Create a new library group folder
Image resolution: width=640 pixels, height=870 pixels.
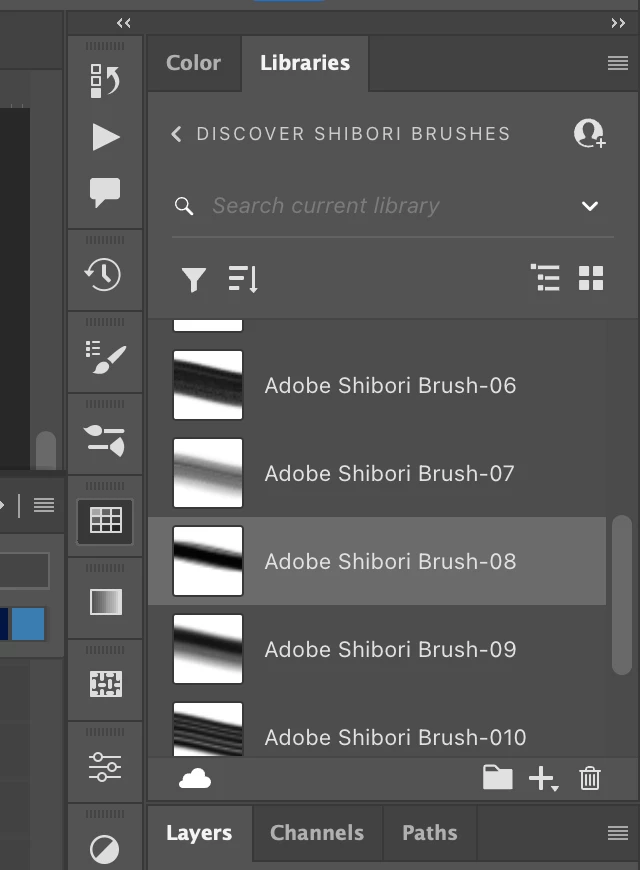coord(497,777)
